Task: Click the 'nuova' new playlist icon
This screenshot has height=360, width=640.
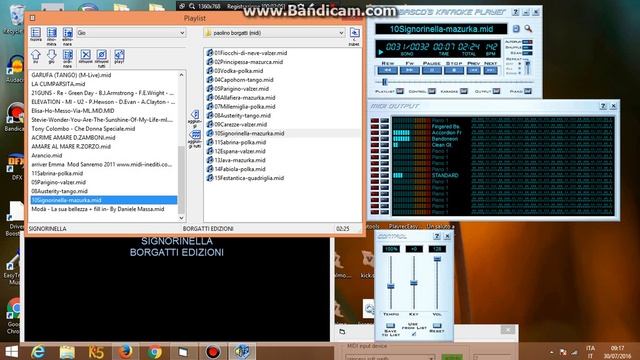Action: coord(36,33)
